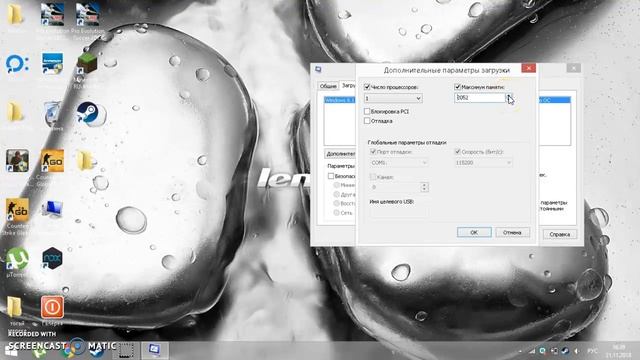Select the Загрузка tab in msconfig
Image resolution: width=640 pixels, height=360 pixels.
[x=348, y=85]
